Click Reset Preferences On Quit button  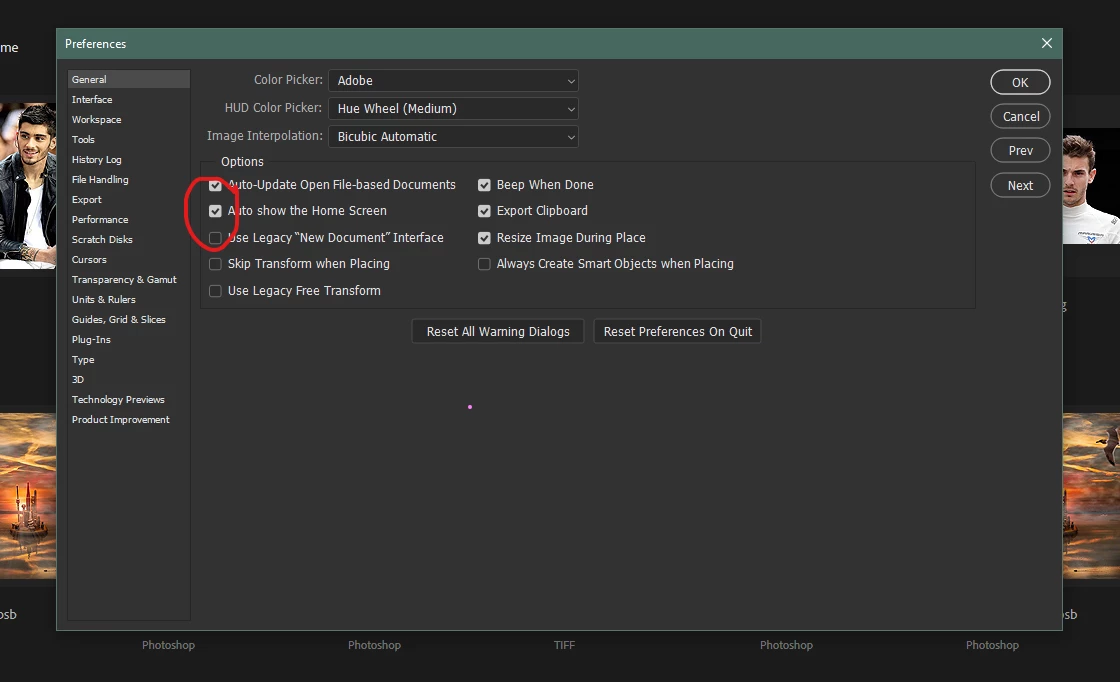point(677,331)
